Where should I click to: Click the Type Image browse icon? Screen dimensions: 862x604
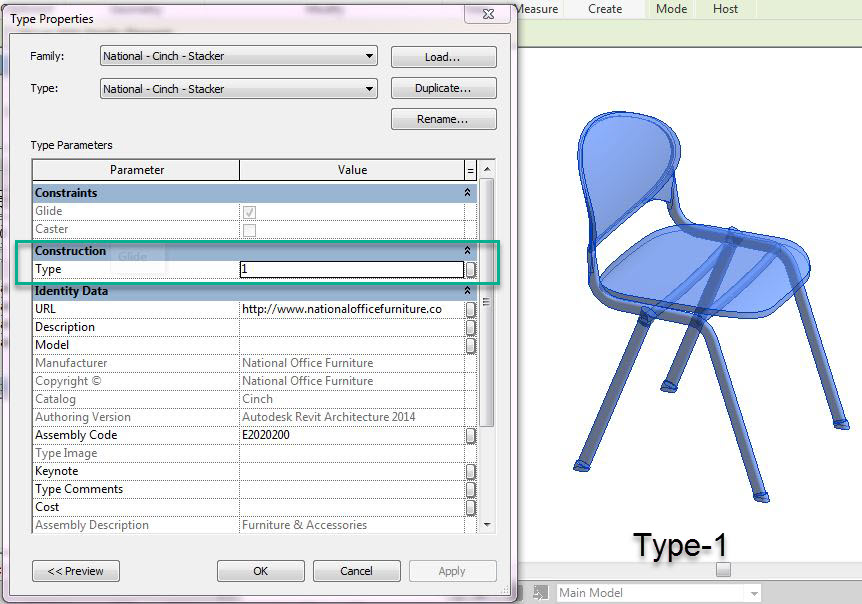pyautogui.click(x=470, y=452)
